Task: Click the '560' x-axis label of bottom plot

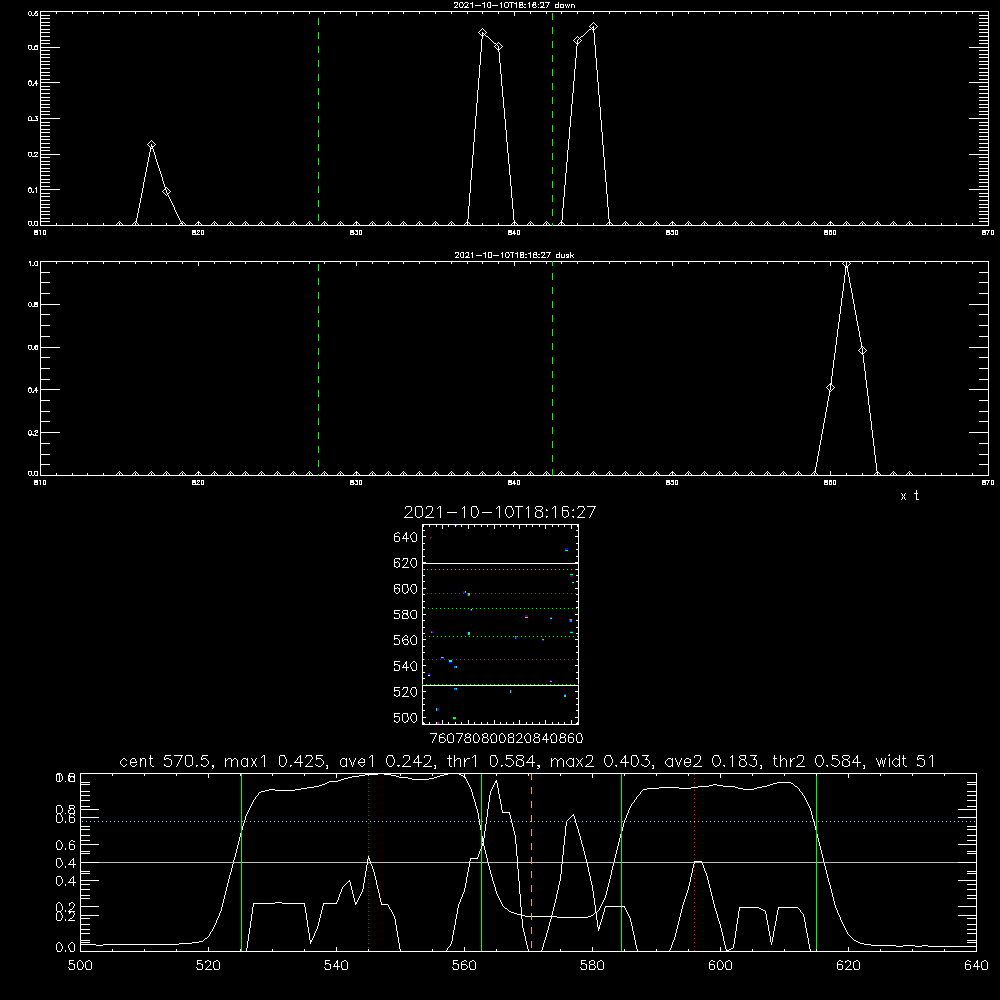Action: [x=464, y=966]
